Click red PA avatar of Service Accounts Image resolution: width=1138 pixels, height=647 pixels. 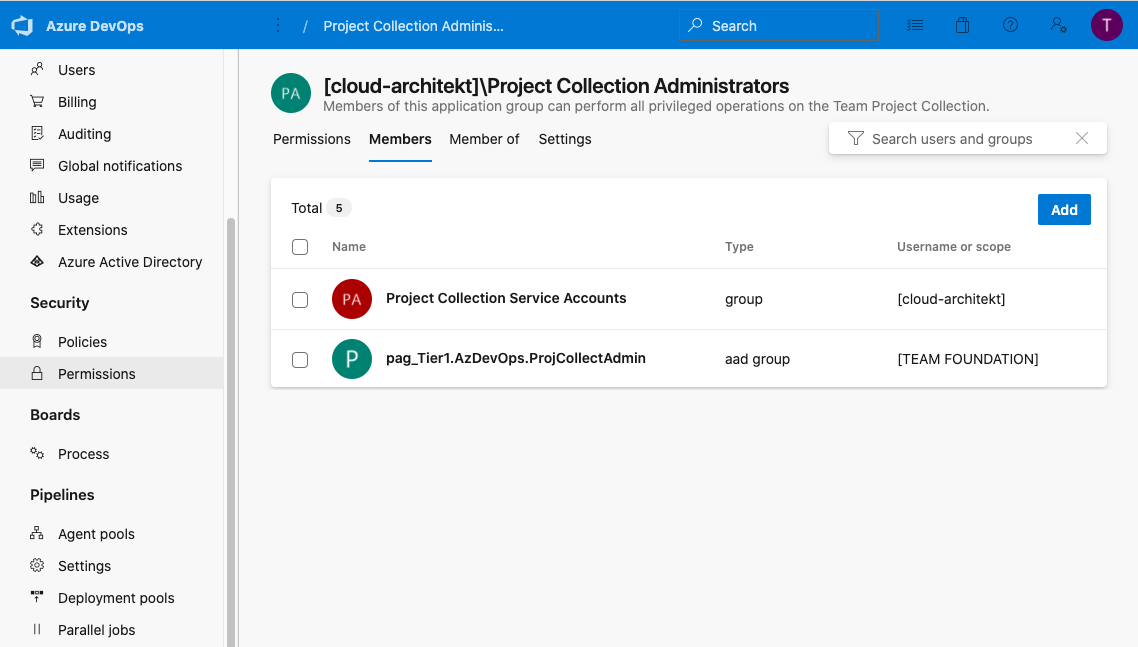[x=352, y=298]
